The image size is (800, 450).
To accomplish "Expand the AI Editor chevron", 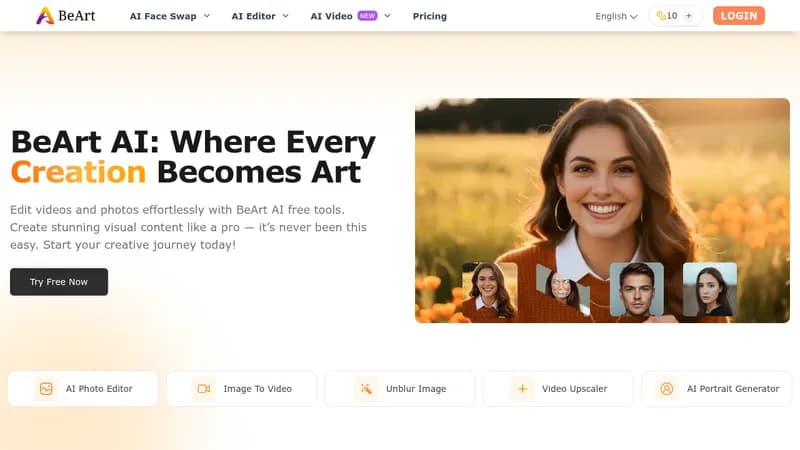I will click(286, 16).
